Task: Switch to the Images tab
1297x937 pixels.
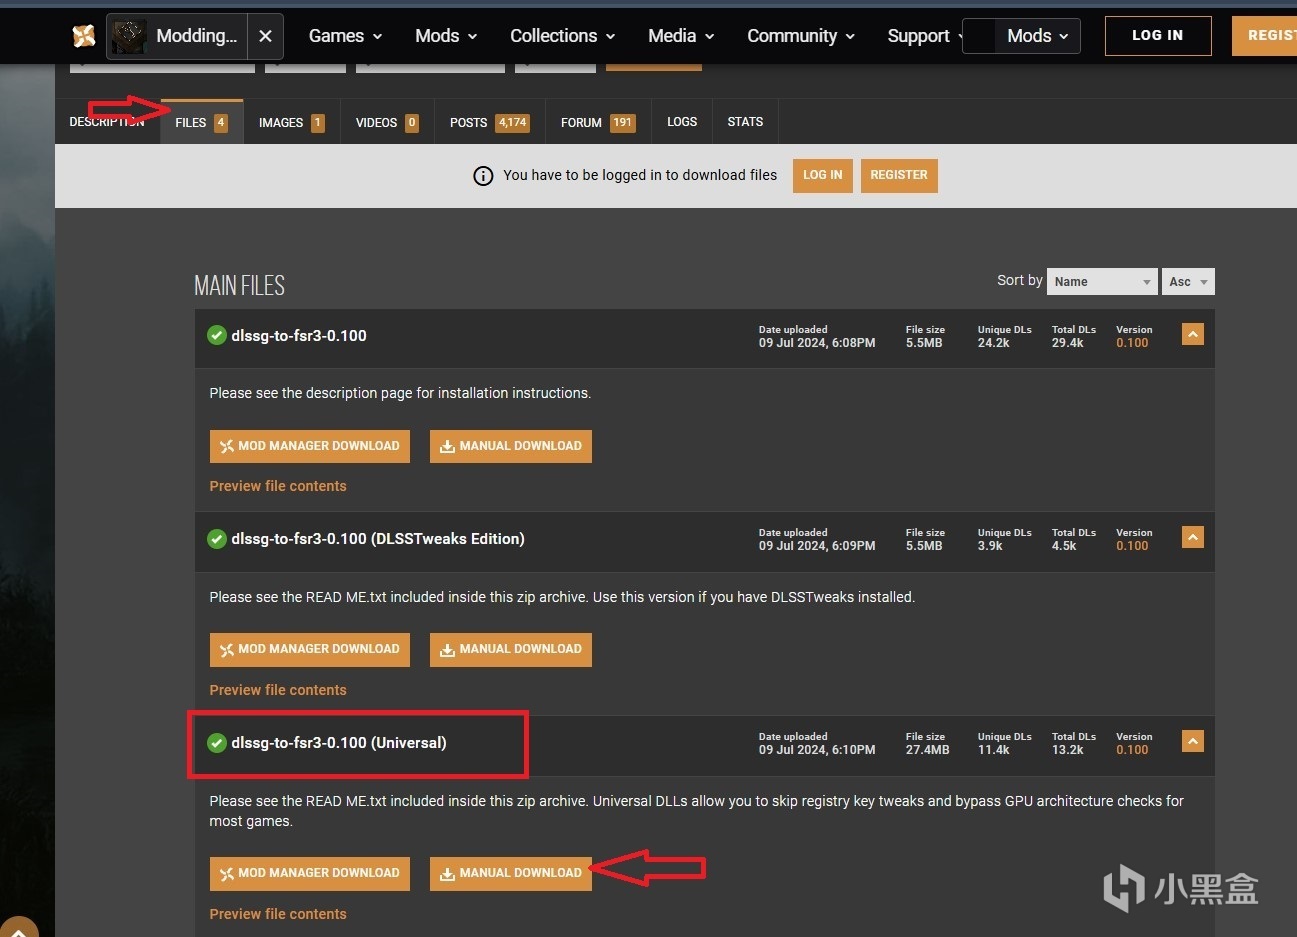Action: (x=291, y=122)
